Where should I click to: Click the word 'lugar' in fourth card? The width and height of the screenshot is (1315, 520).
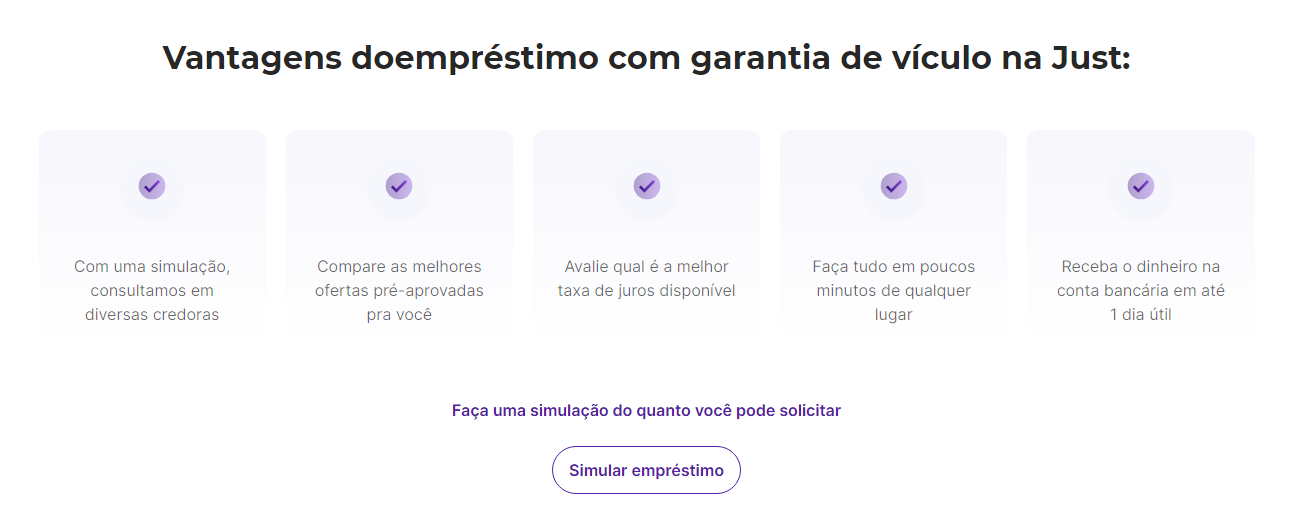(893, 314)
